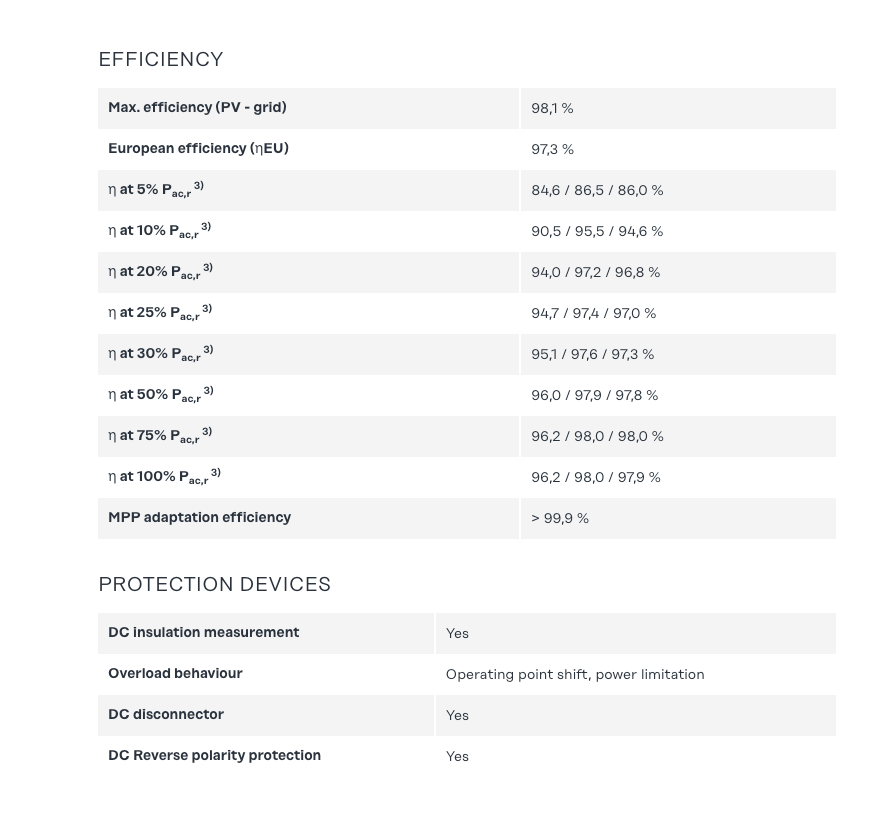Select the DC insulation measurement label
878x813 pixels.
tap(203, 633)
